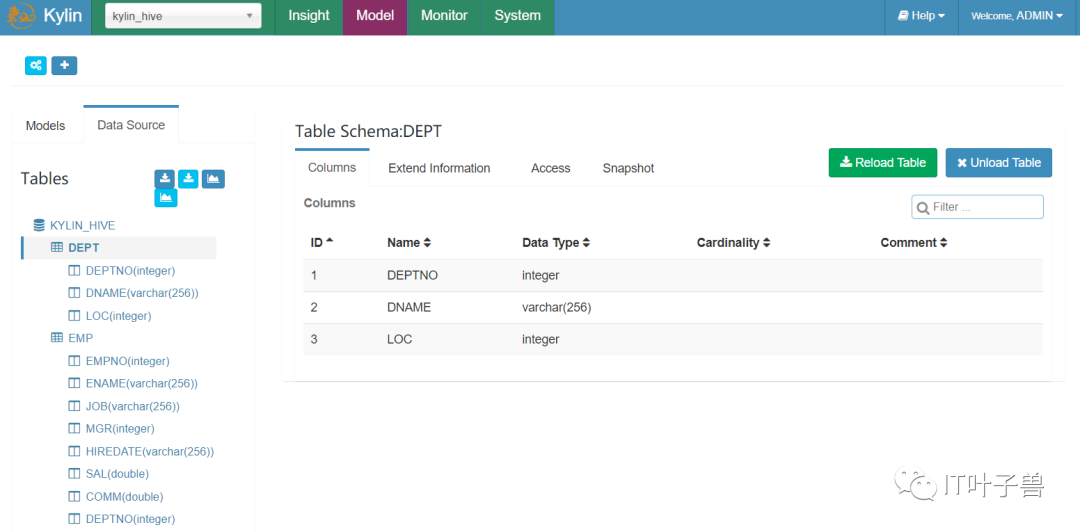This screenshot has width=1080, height=532.
Task: Open the kylin_hive project dropdown
Action: tap(183, 16)
